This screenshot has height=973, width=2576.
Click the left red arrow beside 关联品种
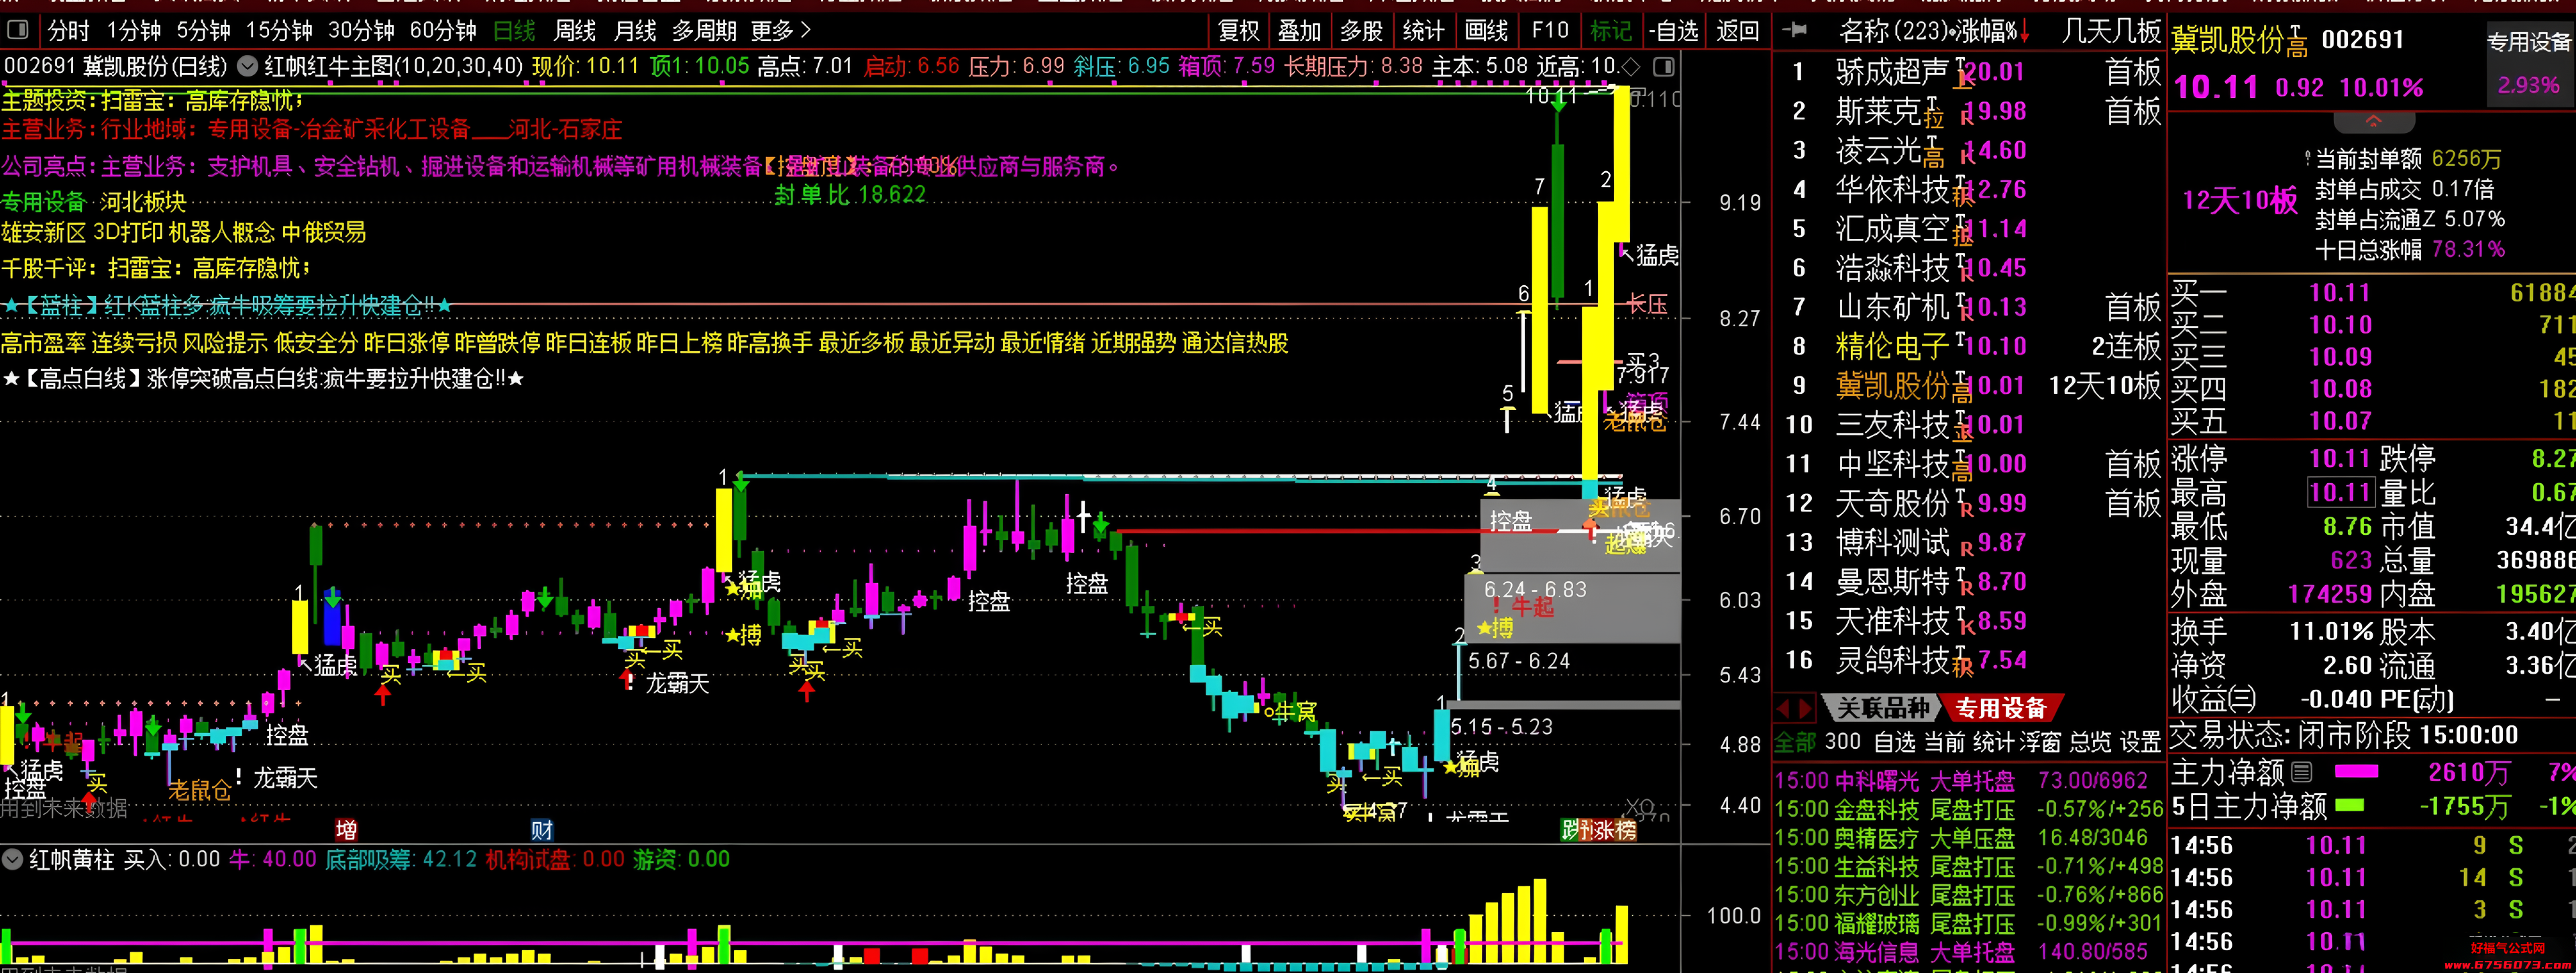(1783, 708)
